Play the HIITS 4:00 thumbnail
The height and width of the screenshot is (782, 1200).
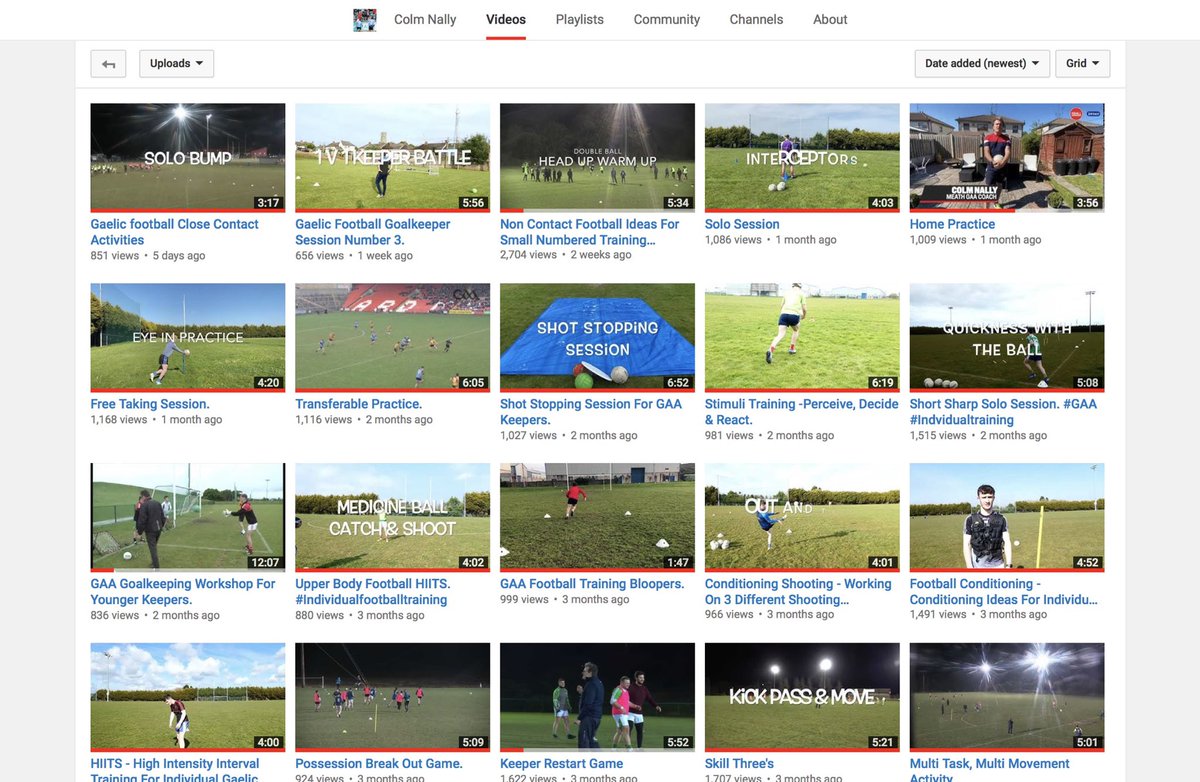pos(188,698)
